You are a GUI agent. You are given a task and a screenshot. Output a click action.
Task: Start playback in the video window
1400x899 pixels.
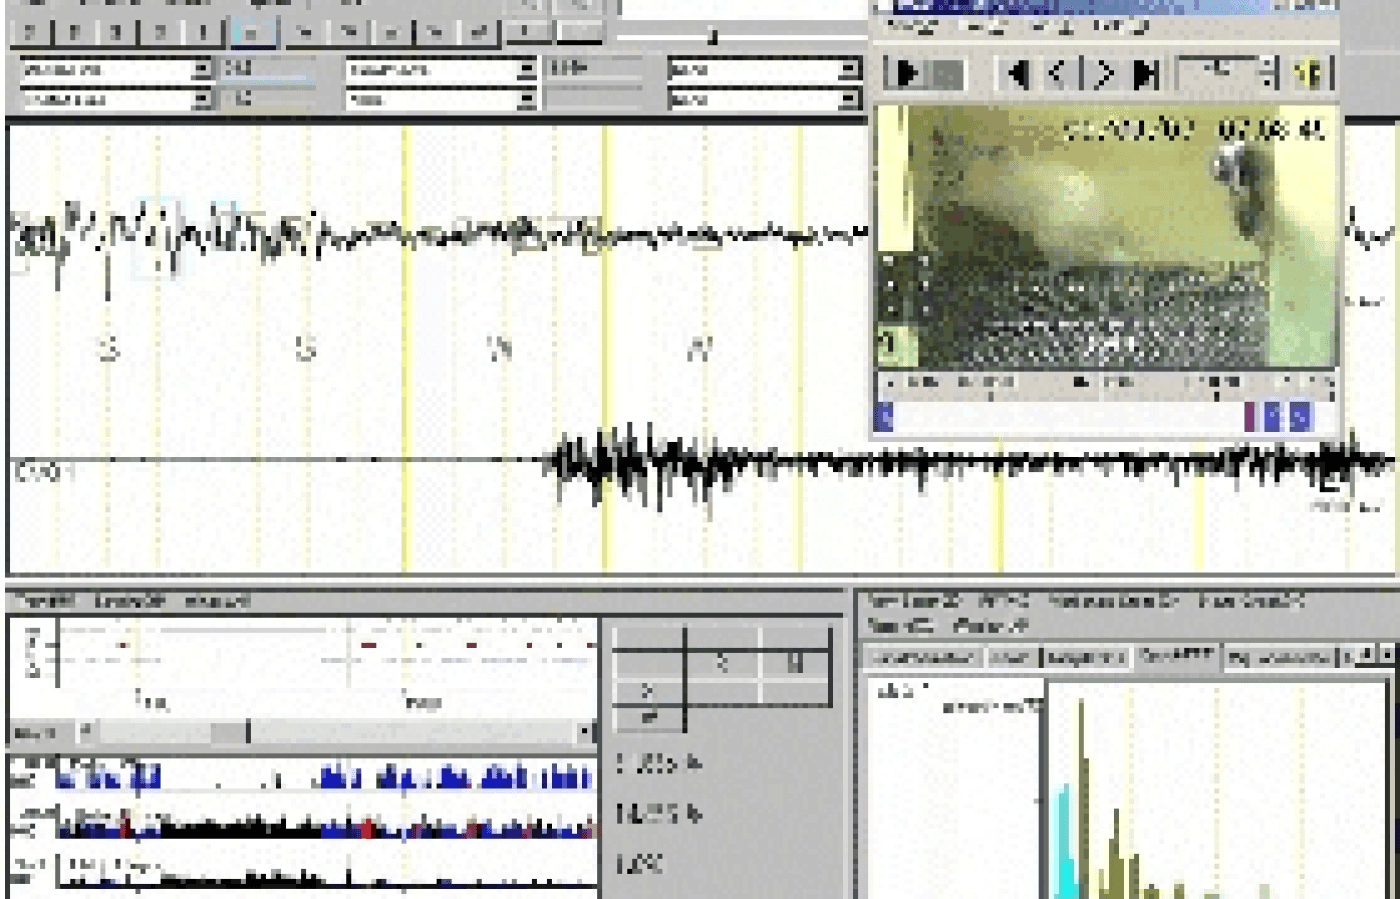[x=908, y=74]
